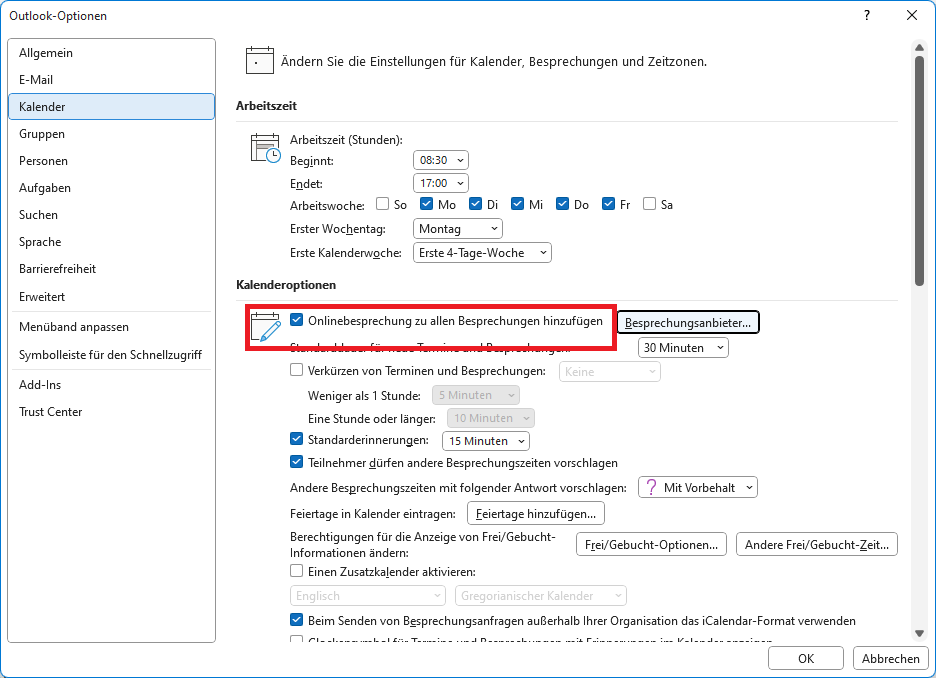Screen dimensions: 936x678
Task: Click the calendar header icon at top
Action: pos(260,61)
